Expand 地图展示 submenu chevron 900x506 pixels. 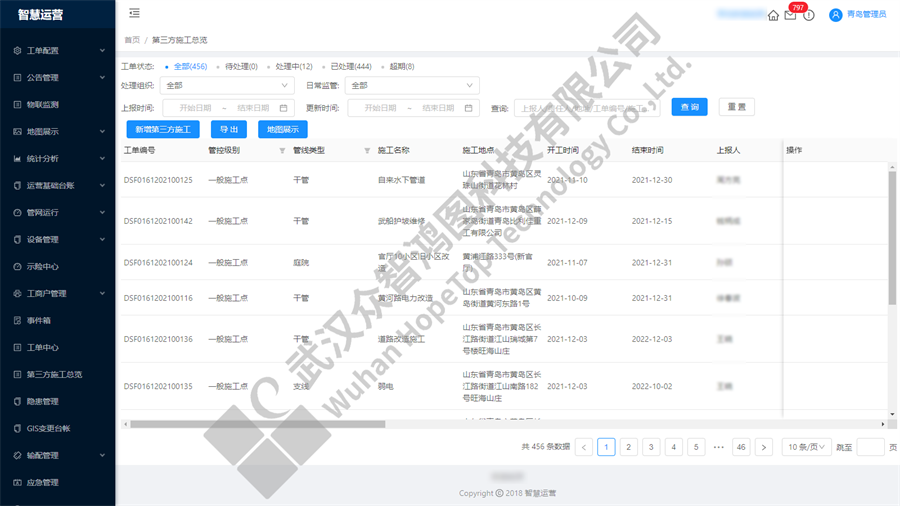coord(102,131)
